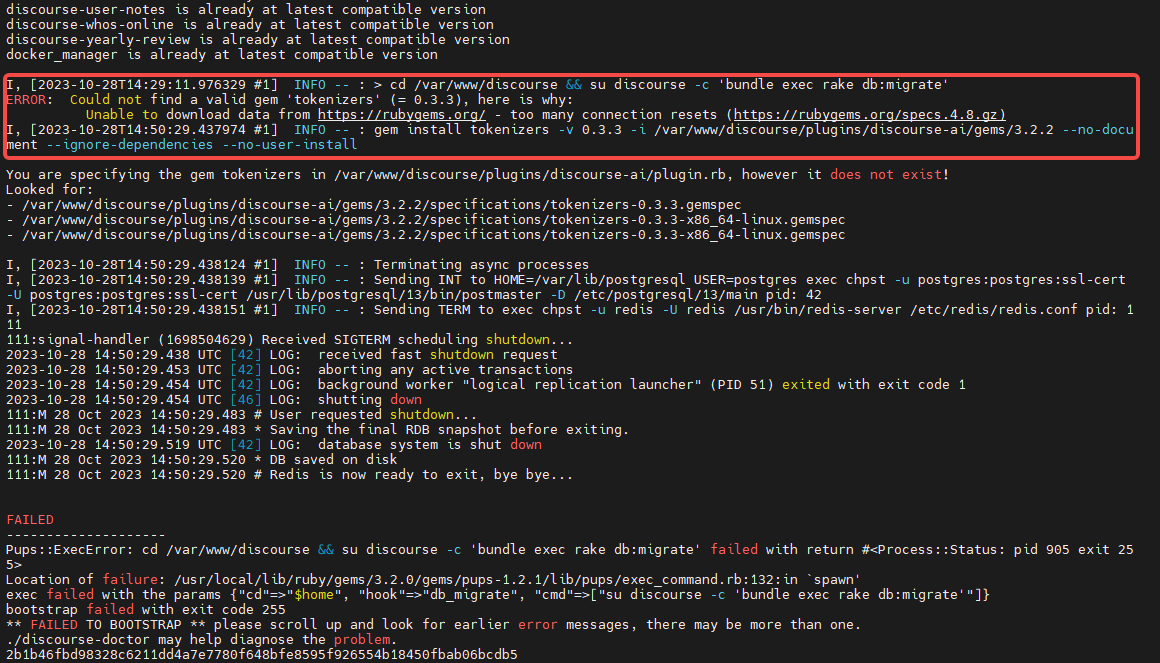The width and height of the screenshot is (1160, 663).
Task: Click the 'Pups::ExecError' error line
Action: click(570, 557)
